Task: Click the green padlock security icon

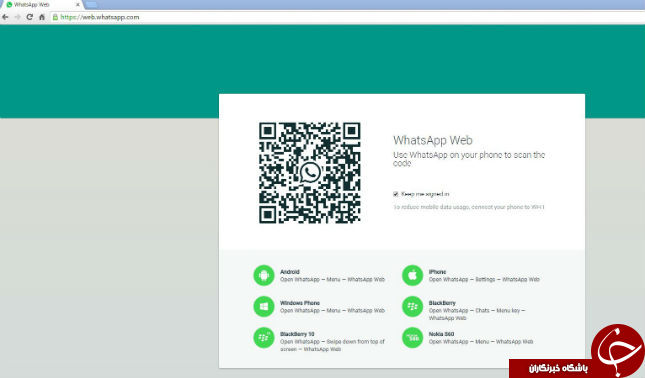Action: (55, 17)
